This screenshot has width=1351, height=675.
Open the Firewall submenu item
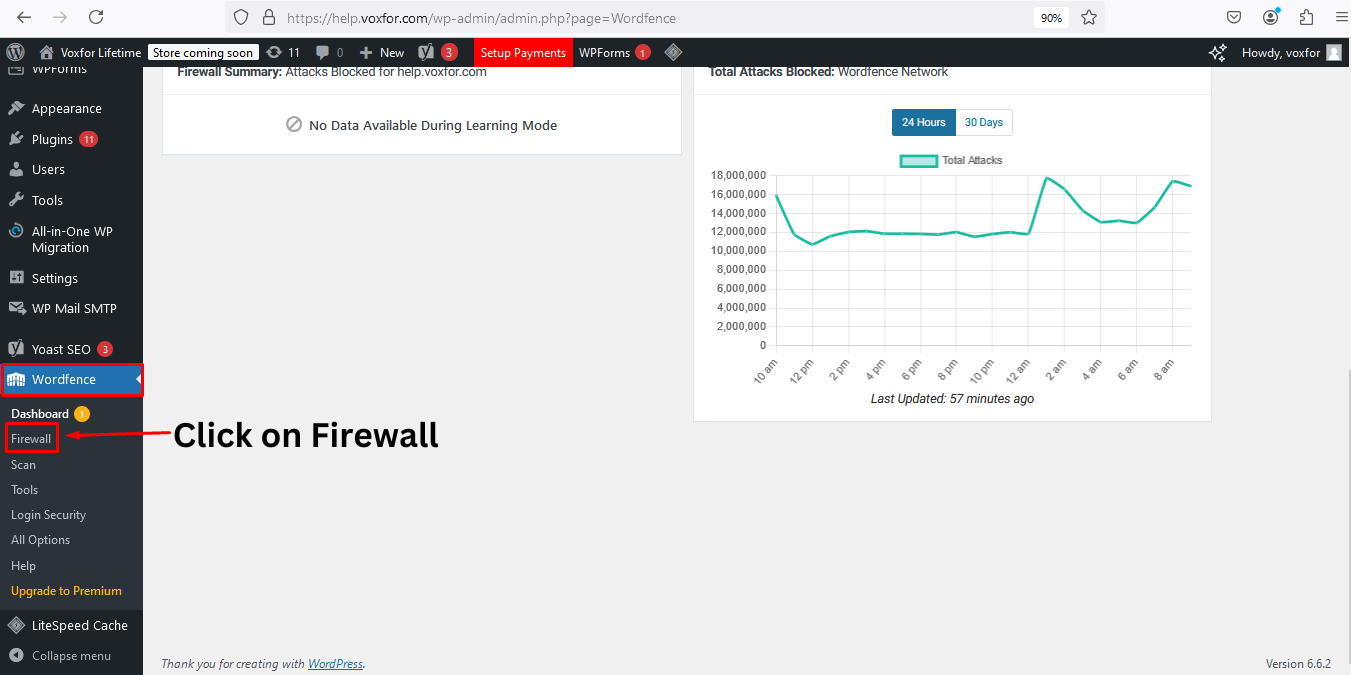tap(31, 438)
